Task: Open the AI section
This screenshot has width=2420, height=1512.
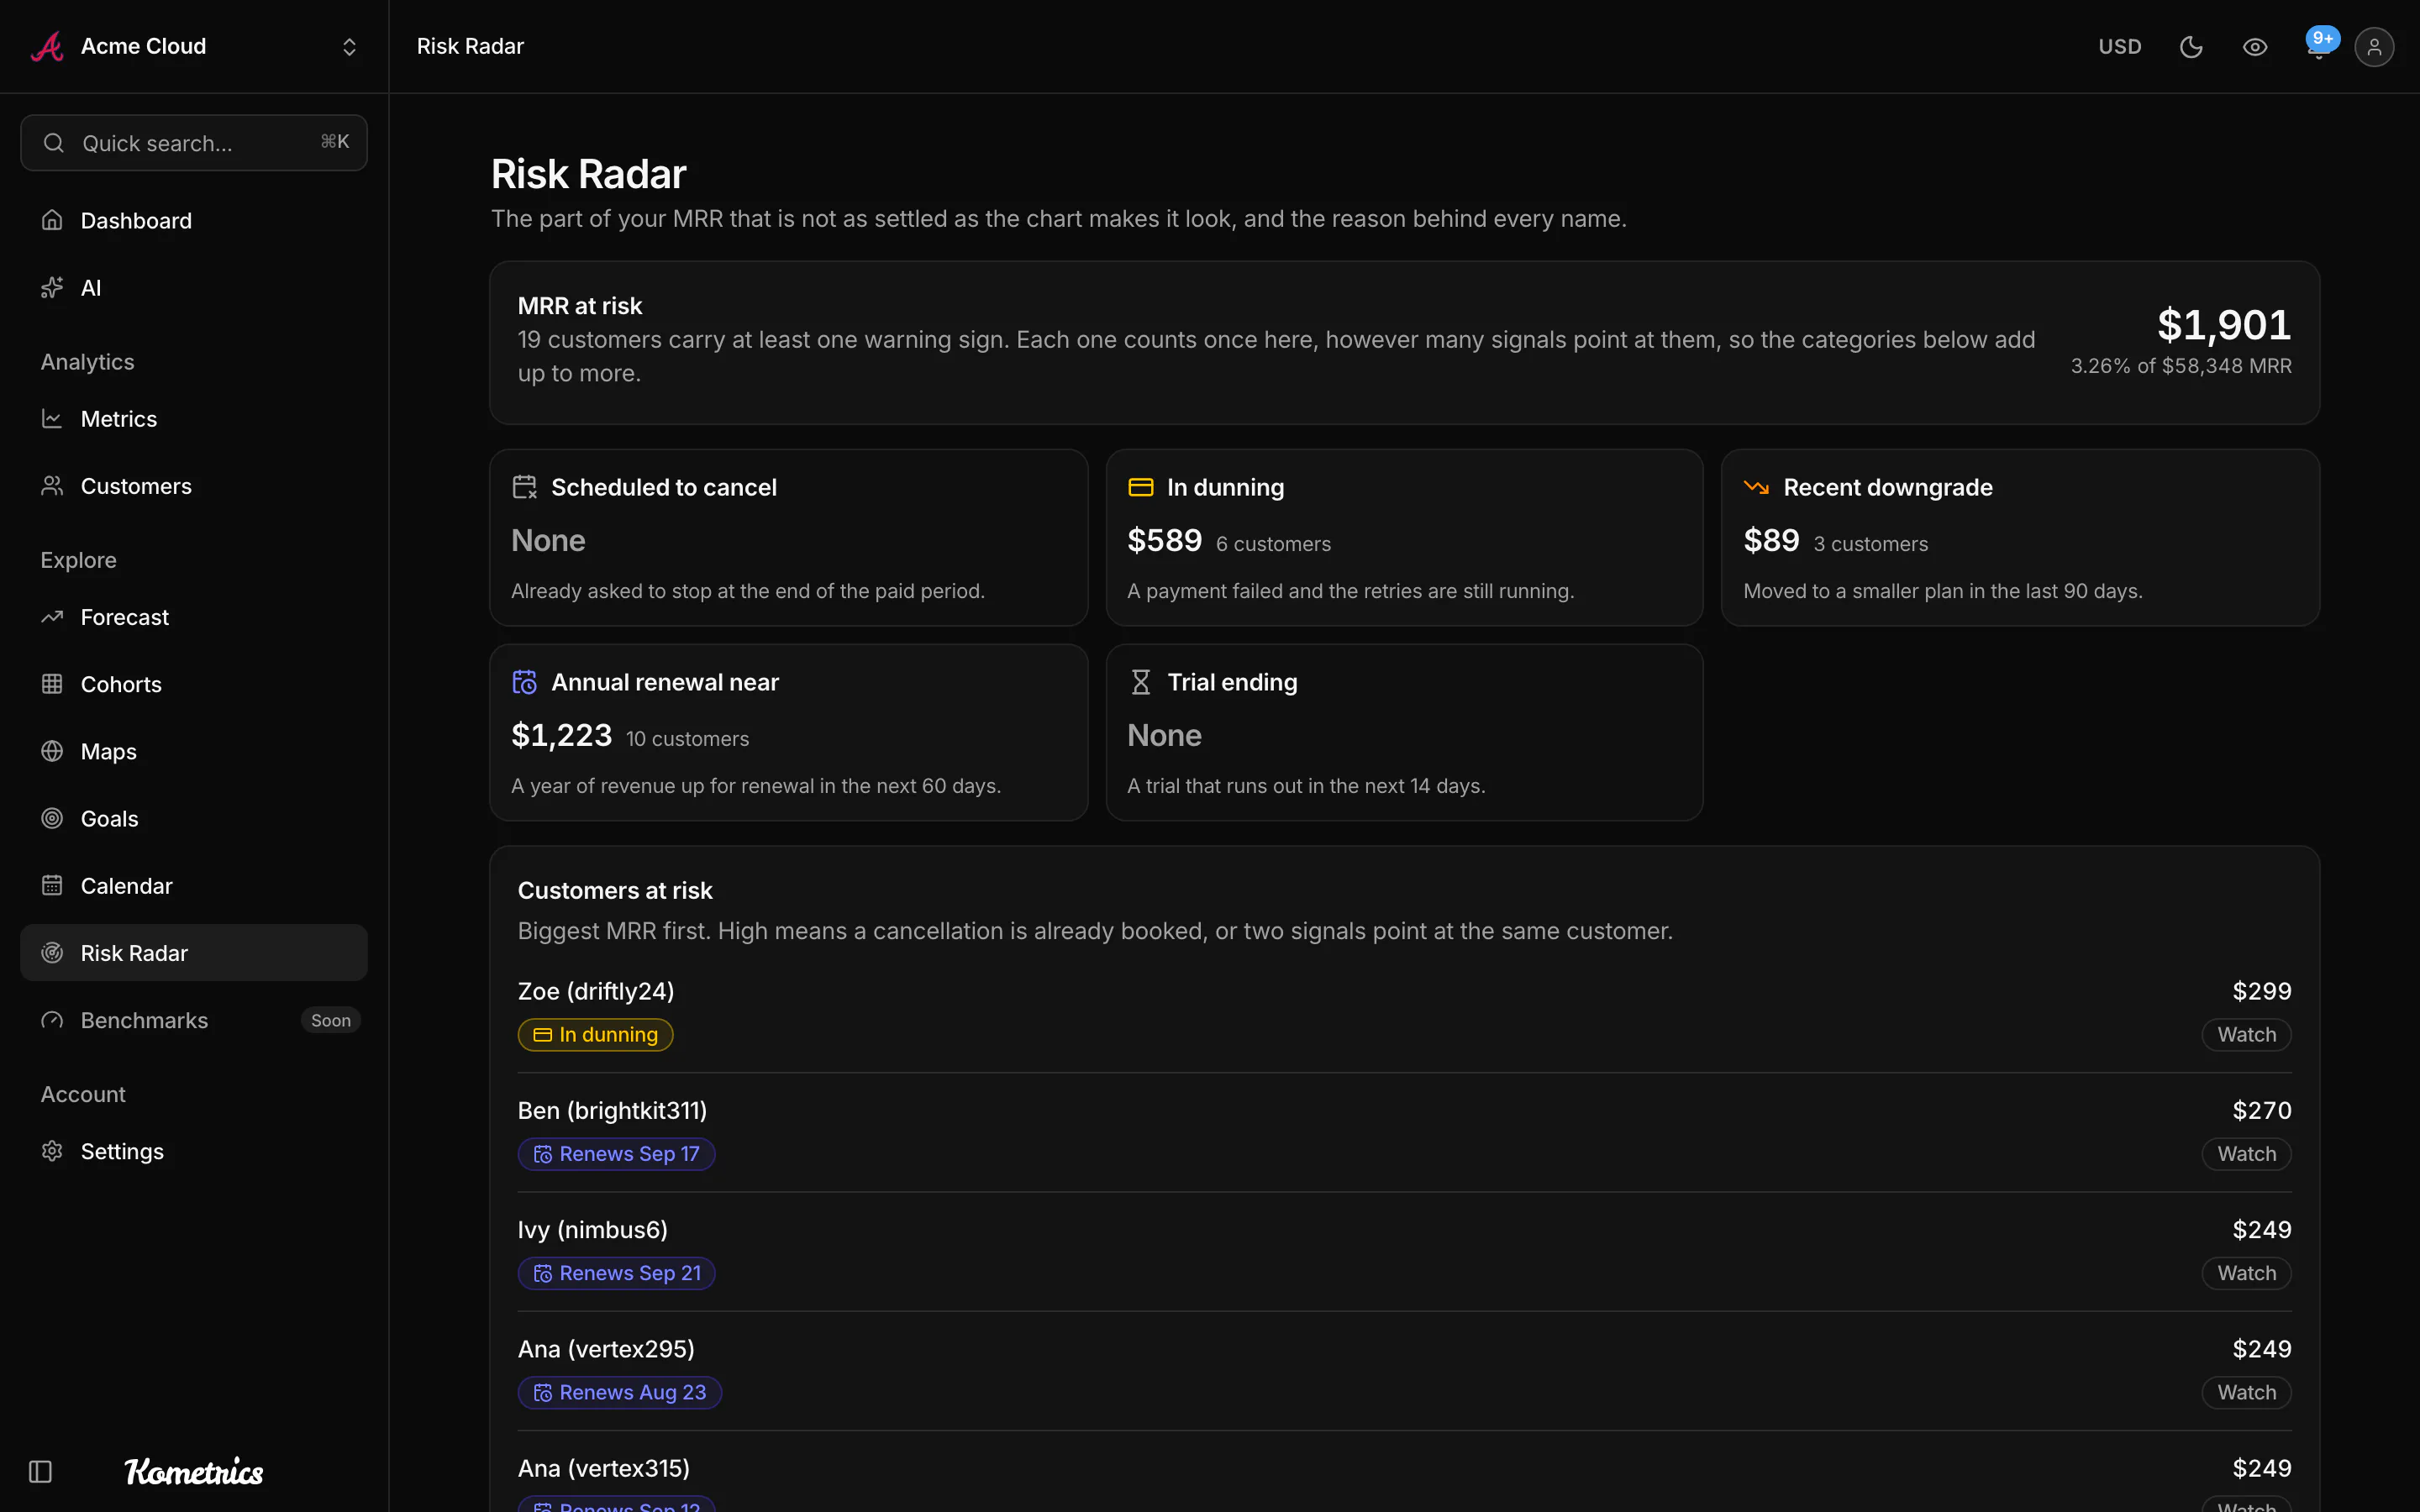Action: coord(194,288)
